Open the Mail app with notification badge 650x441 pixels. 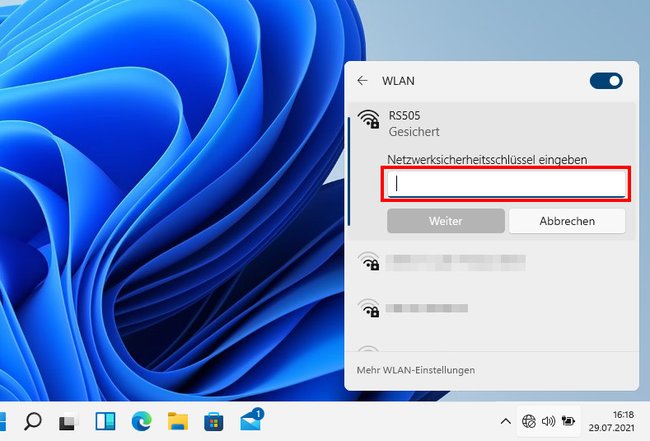click(252, 420)
